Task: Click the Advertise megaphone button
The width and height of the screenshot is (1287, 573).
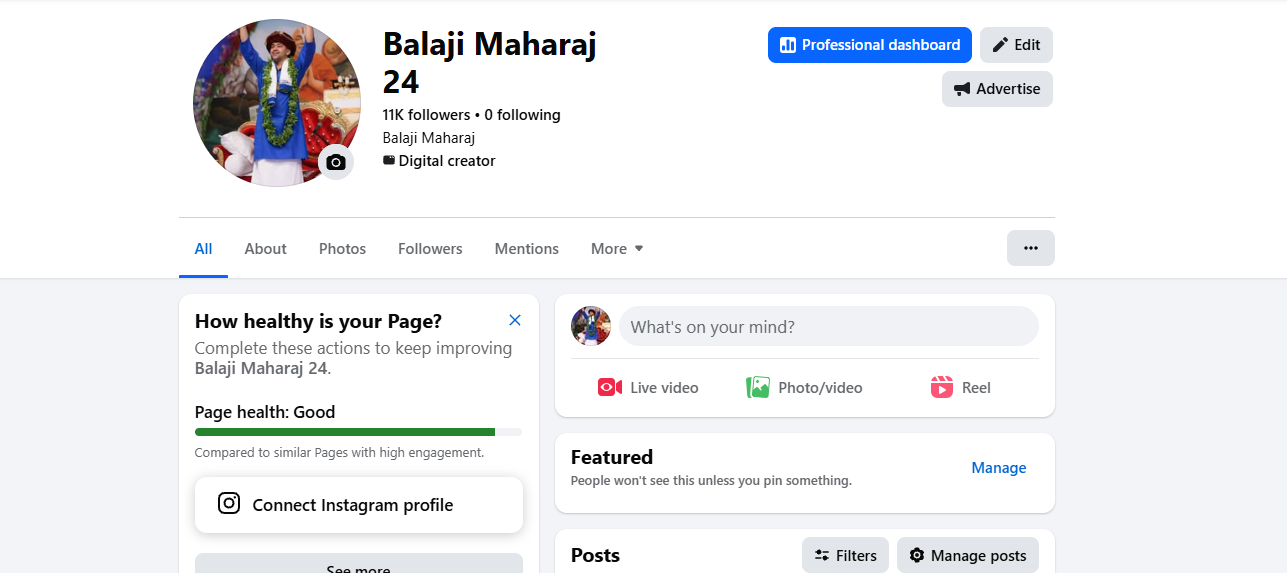Action: click(997, 89)
